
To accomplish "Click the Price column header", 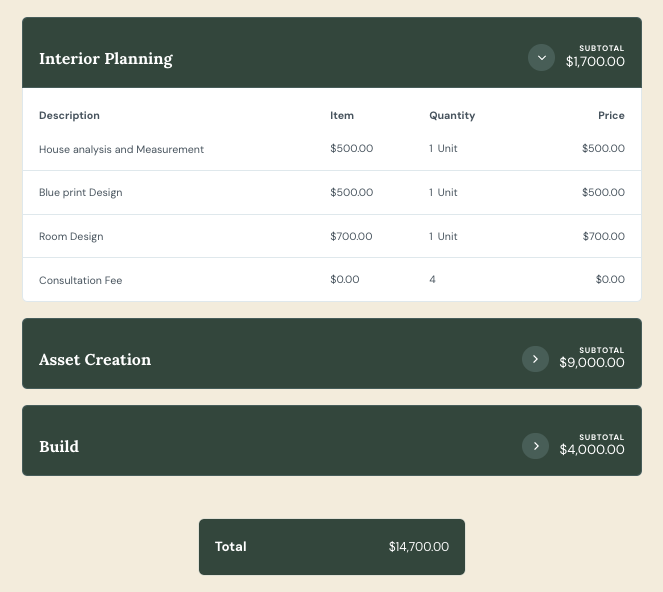I will coord(611,116).
